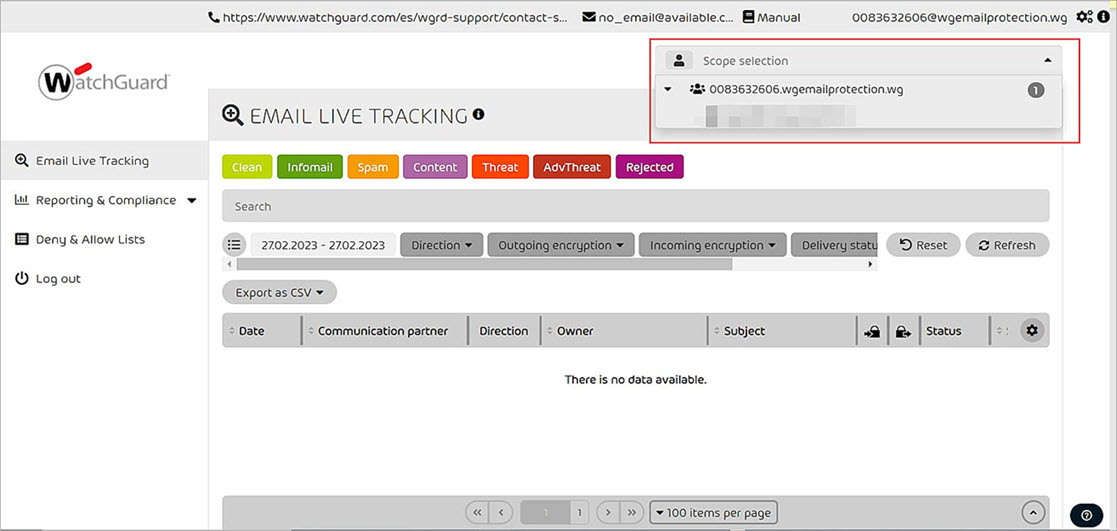The width and height of the screenshot is (1117, 531).
Task: Click Log out in sidebar
Action: click(x=48, y=279)
